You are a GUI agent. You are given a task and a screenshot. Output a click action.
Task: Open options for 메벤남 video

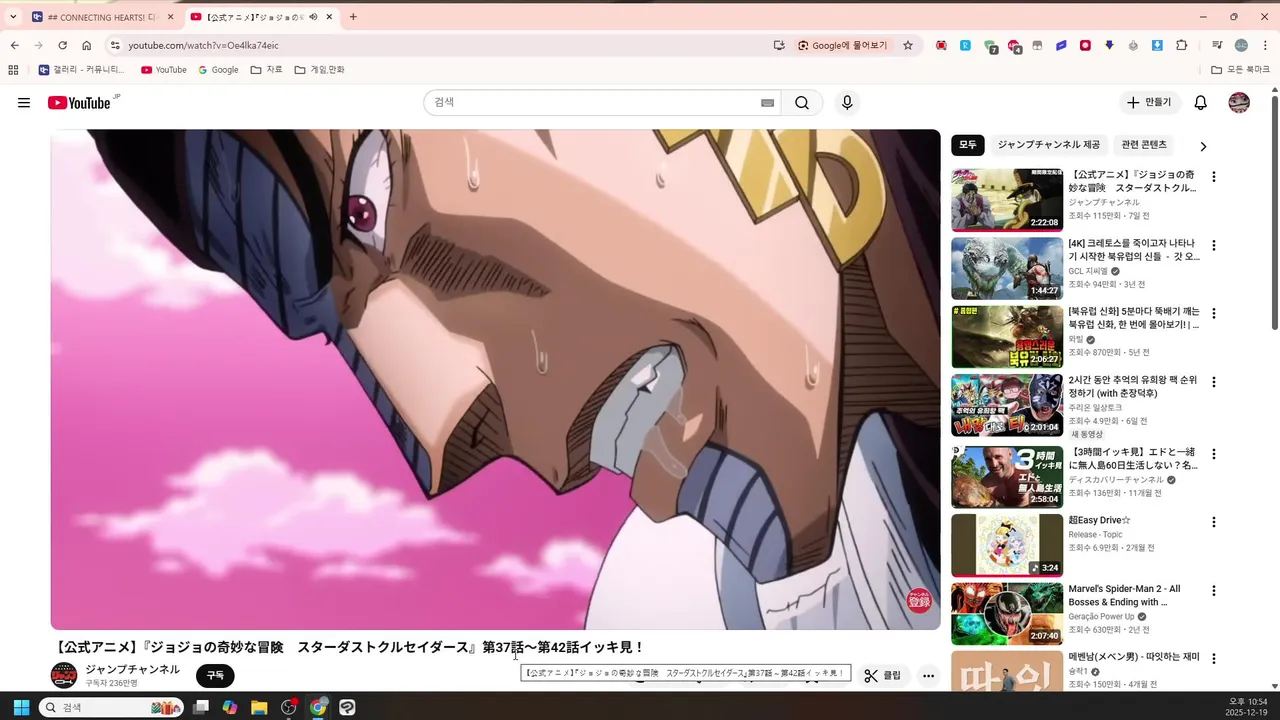[x=1214, y=659]
